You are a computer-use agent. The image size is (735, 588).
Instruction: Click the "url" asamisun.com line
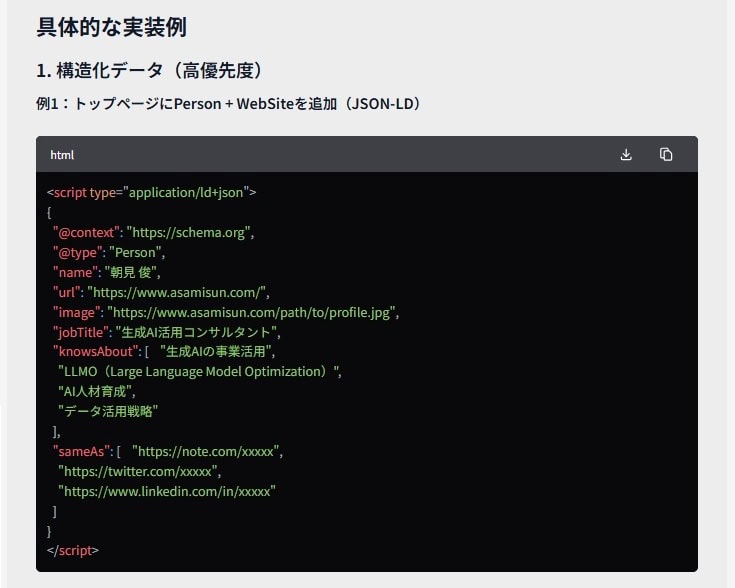click(x=161, y=293)
